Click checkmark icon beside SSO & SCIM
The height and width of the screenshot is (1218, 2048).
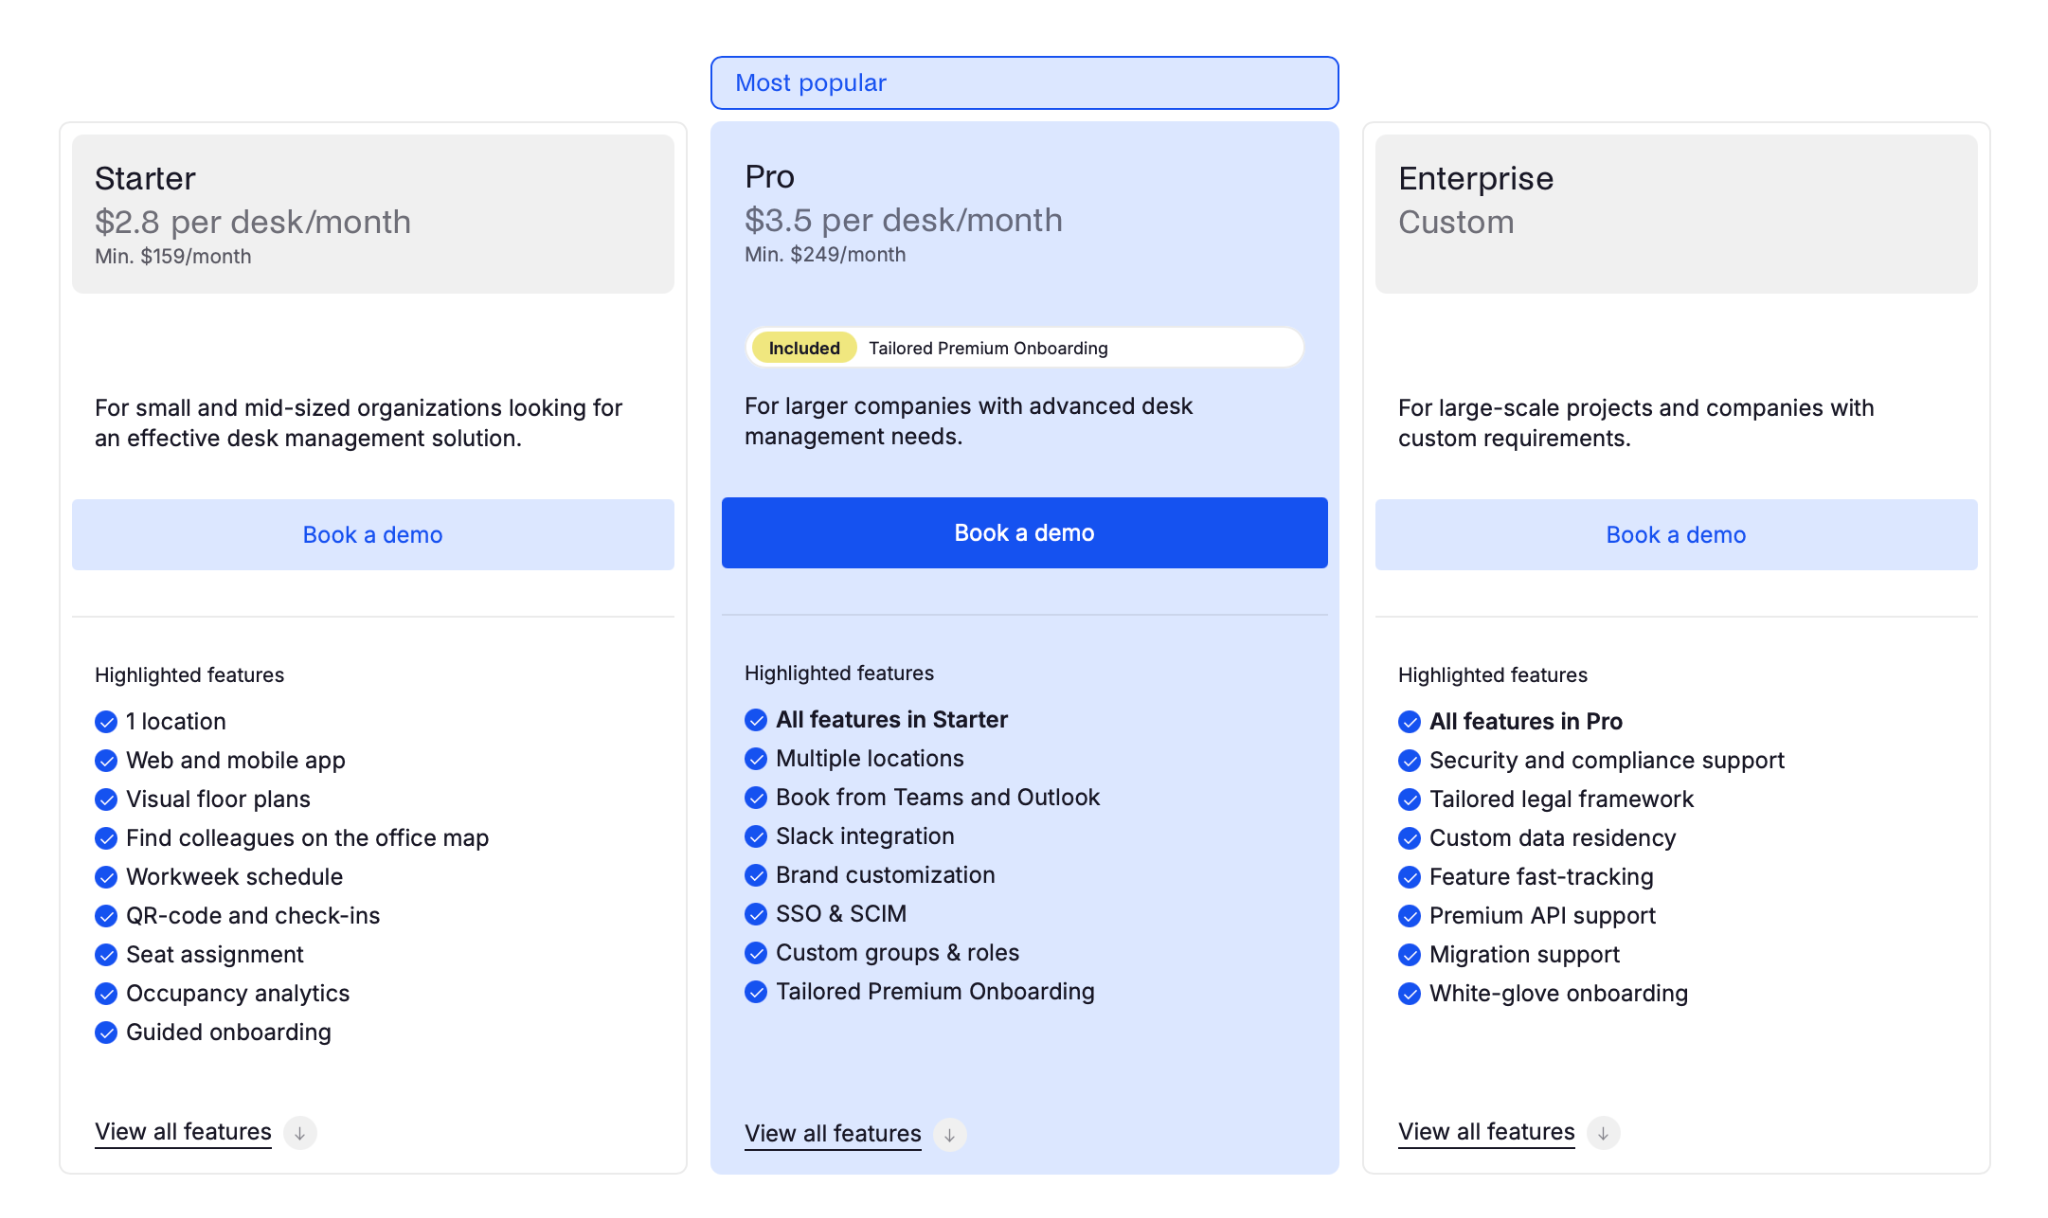click(x=756, y=915)
